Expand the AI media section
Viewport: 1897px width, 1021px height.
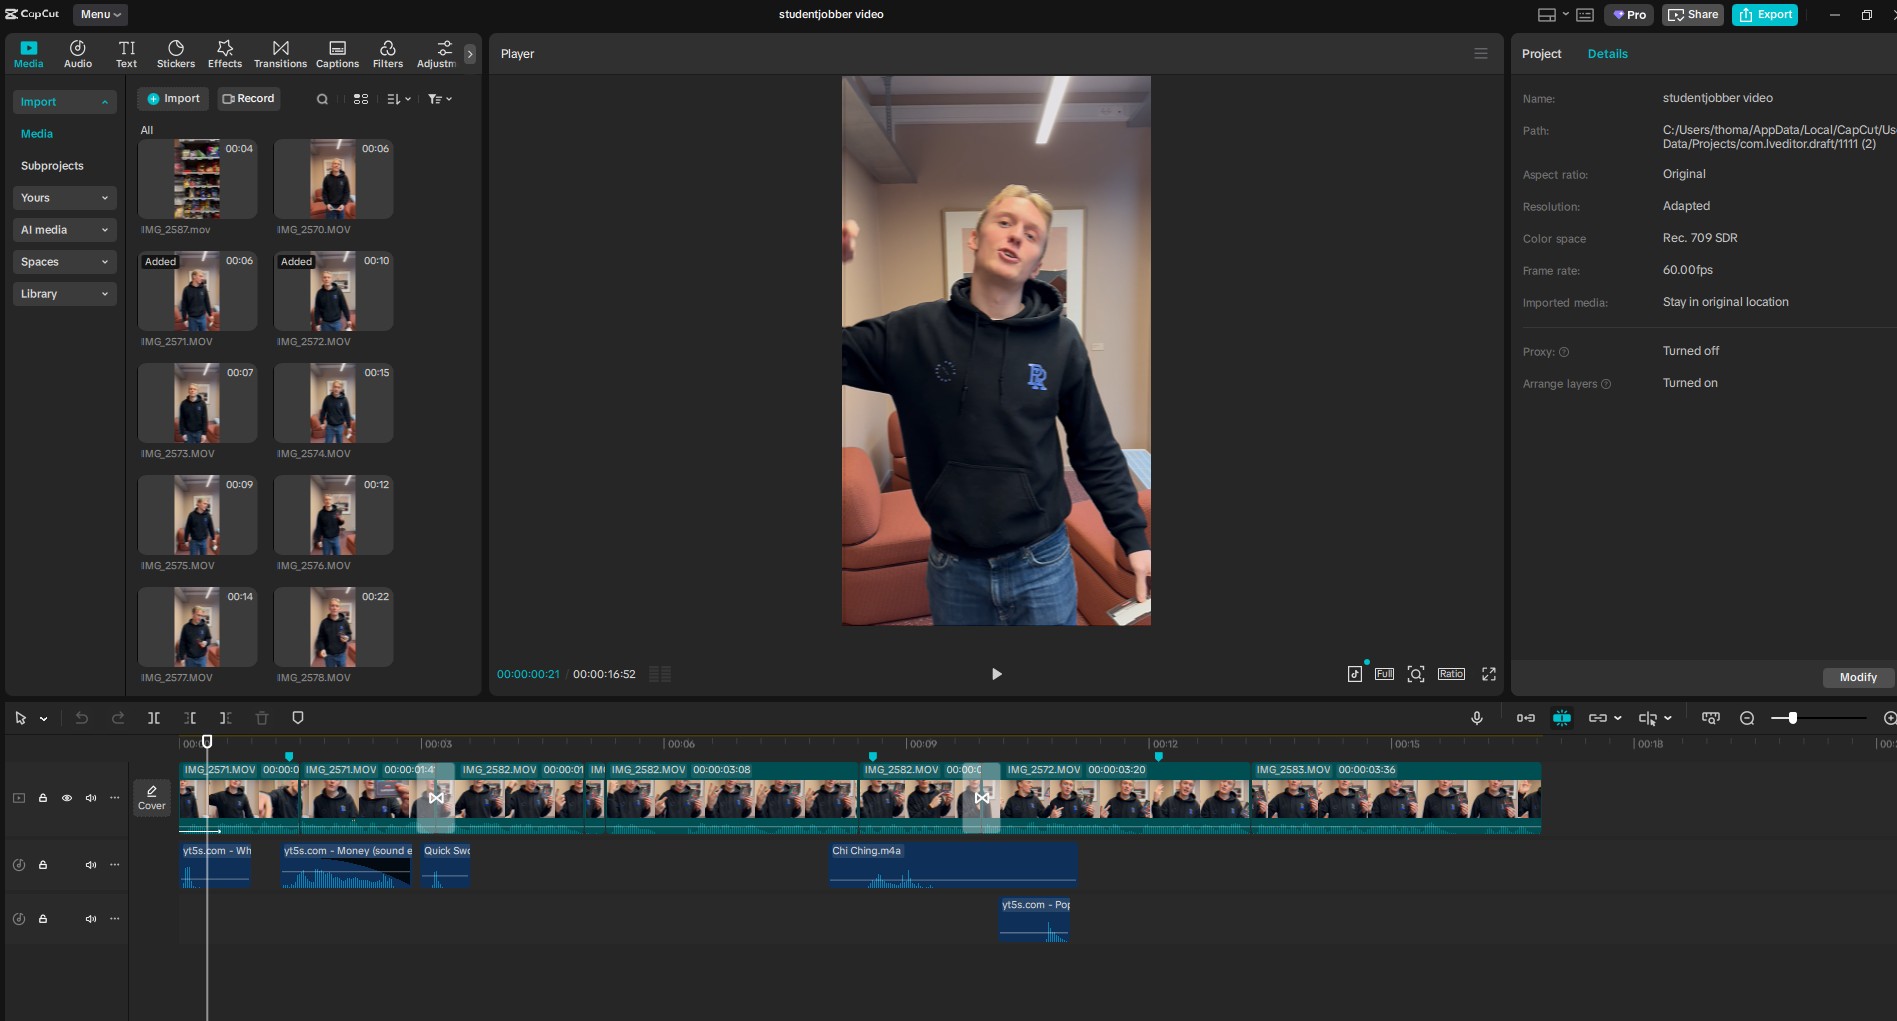tap(64, 230)
